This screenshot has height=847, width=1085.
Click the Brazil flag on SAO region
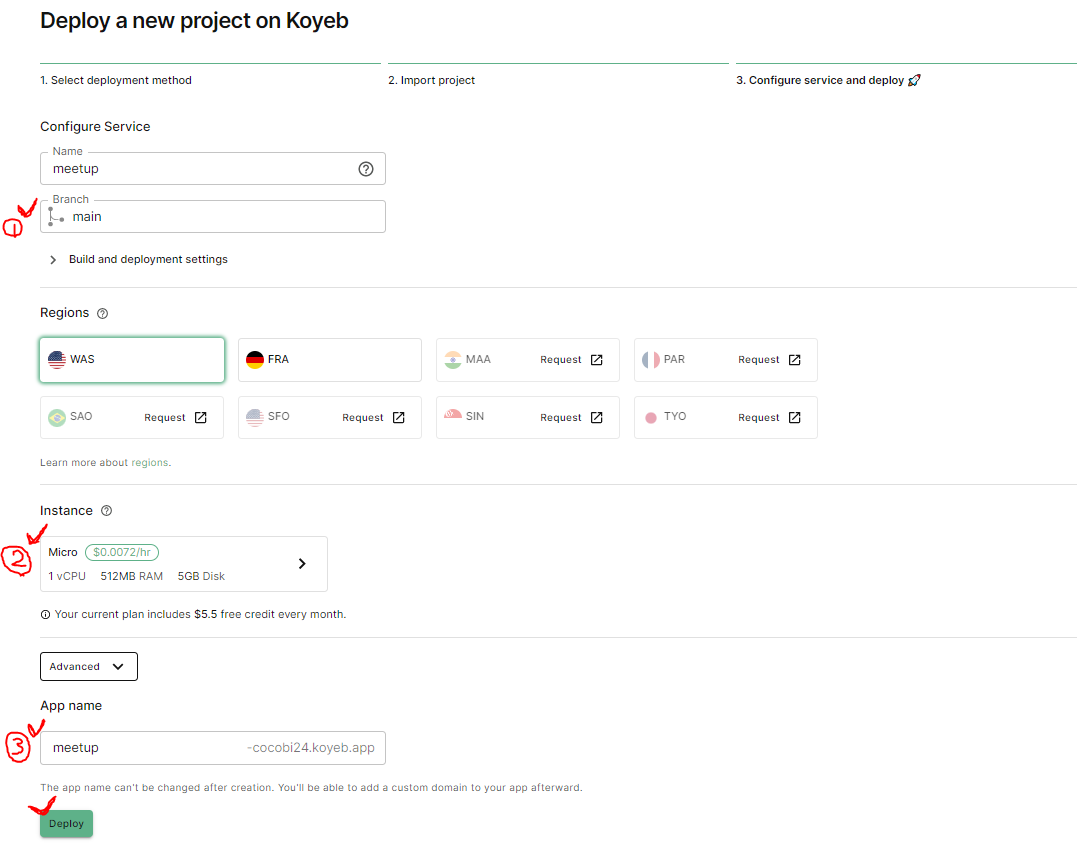(57, 417)
